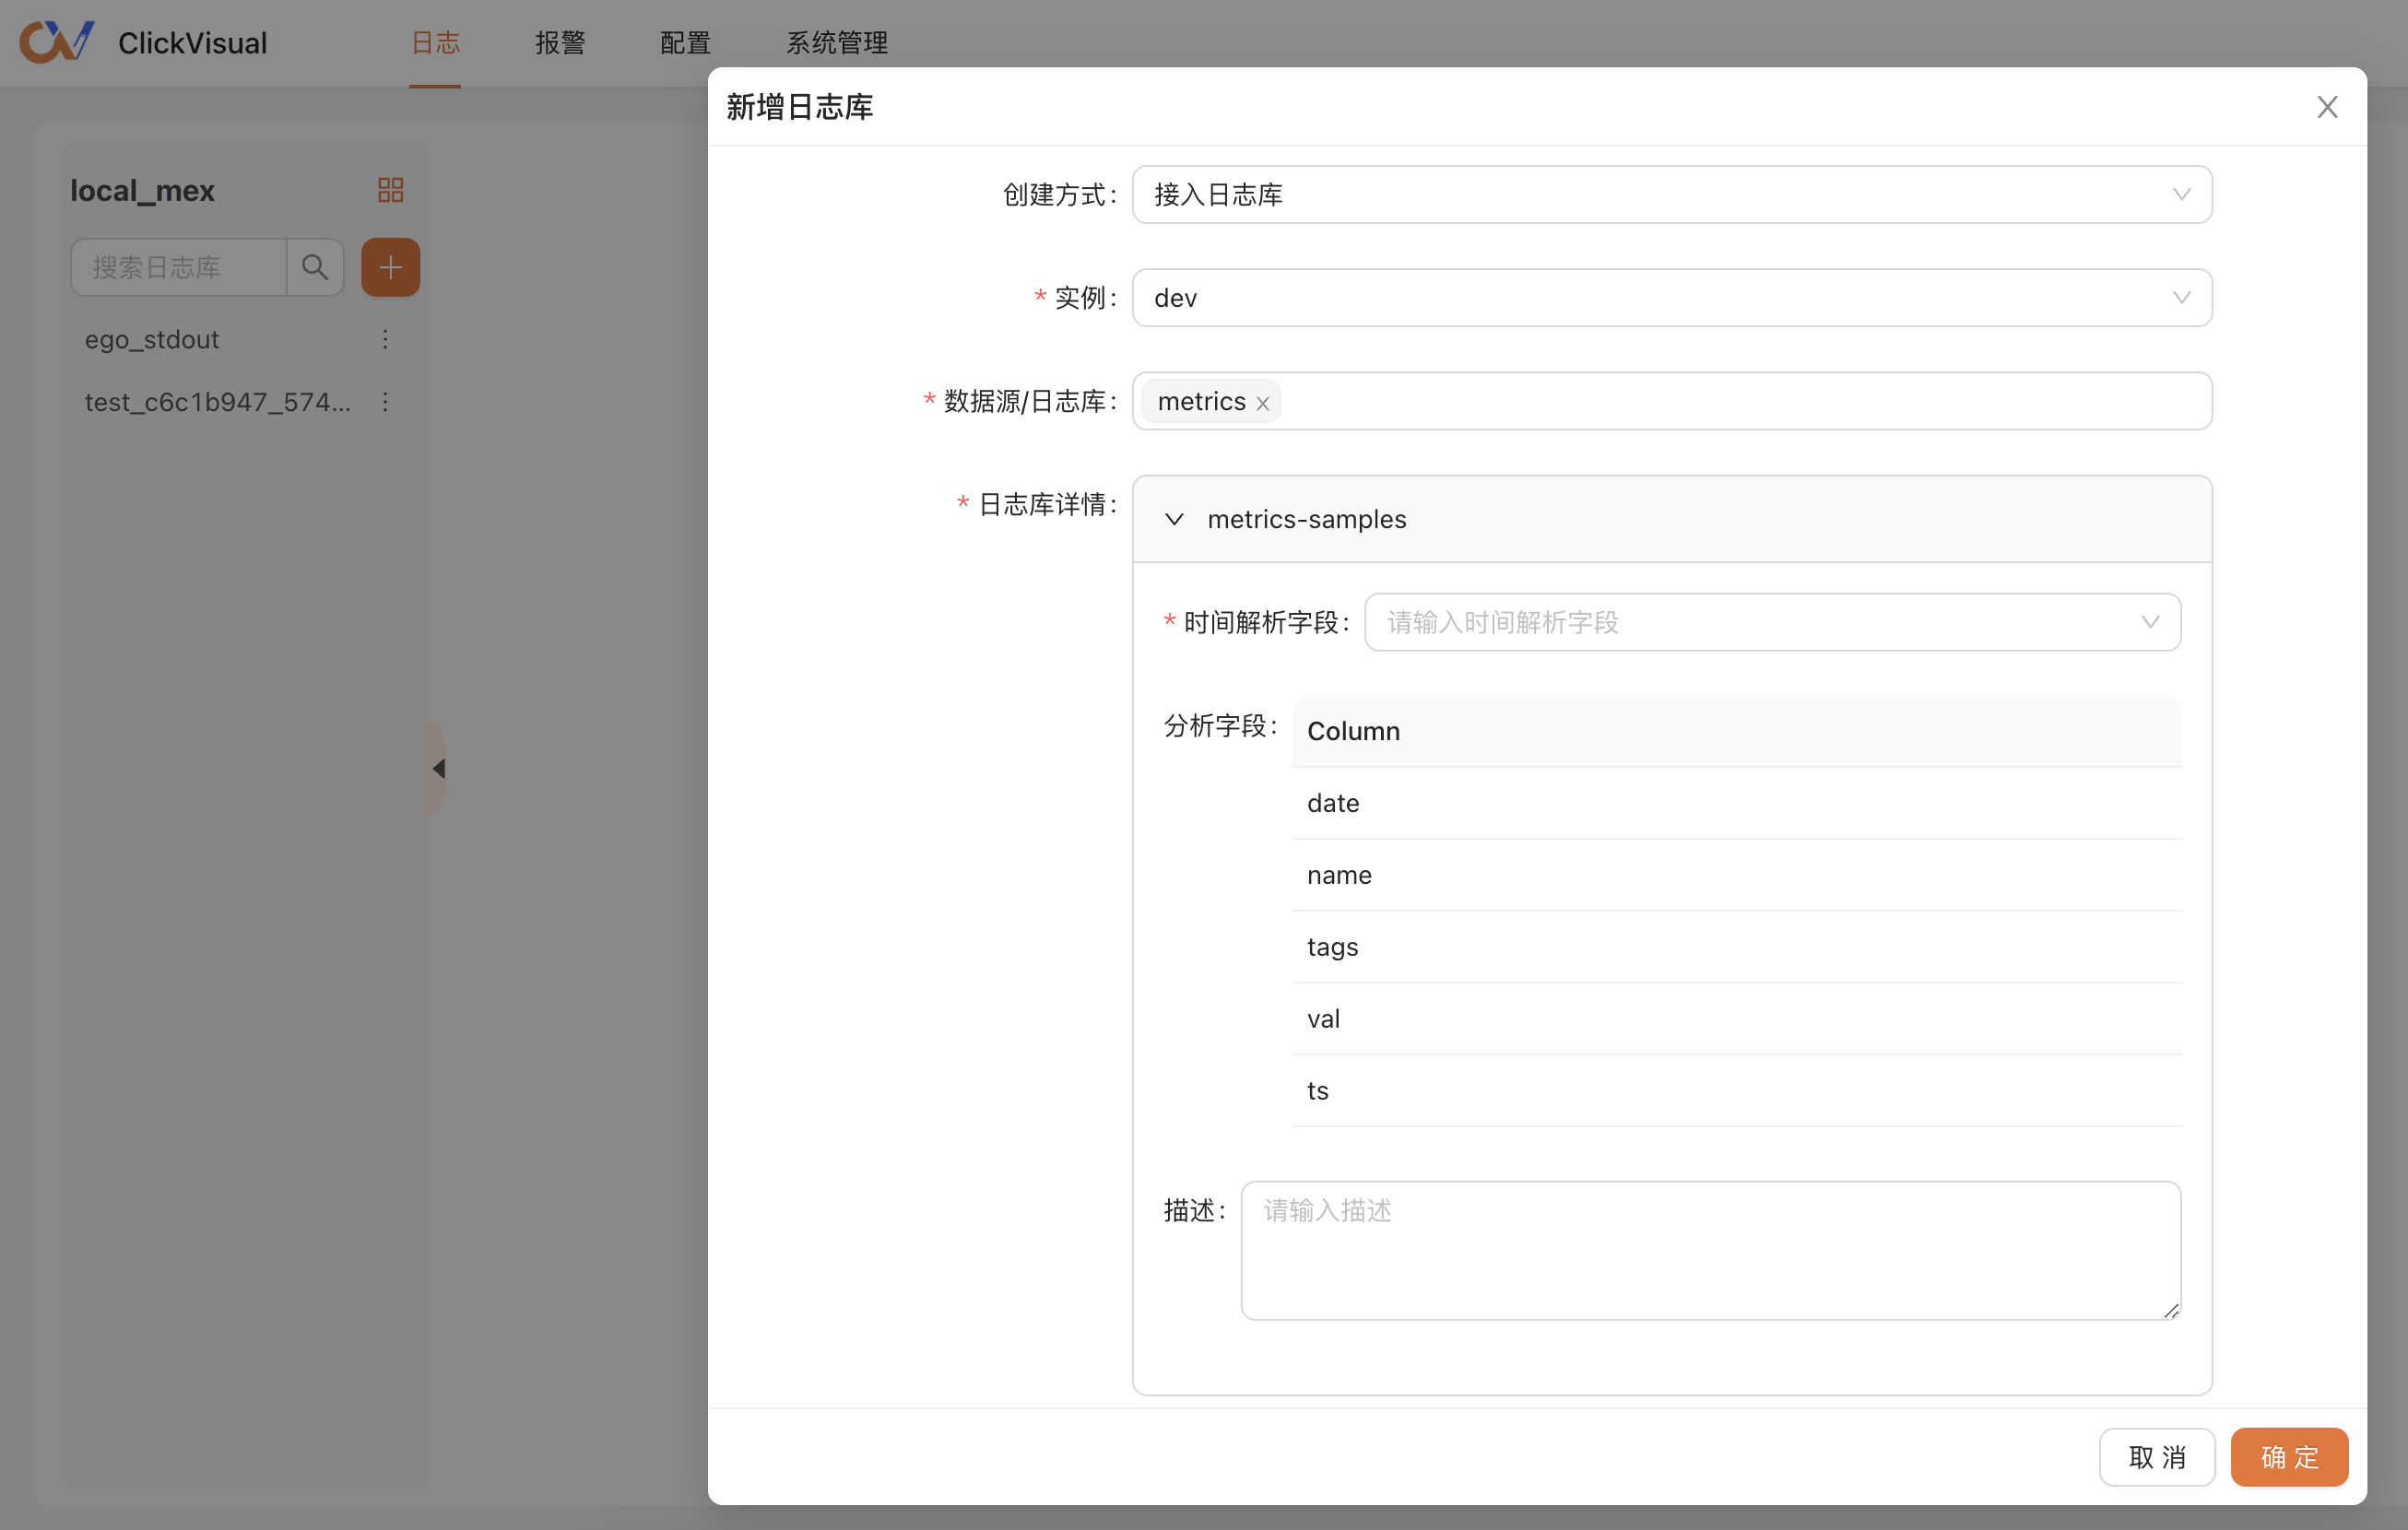Close the 新增日志库 dialog
This screenshot has height=1530, width=2408.
point(2327,107)
